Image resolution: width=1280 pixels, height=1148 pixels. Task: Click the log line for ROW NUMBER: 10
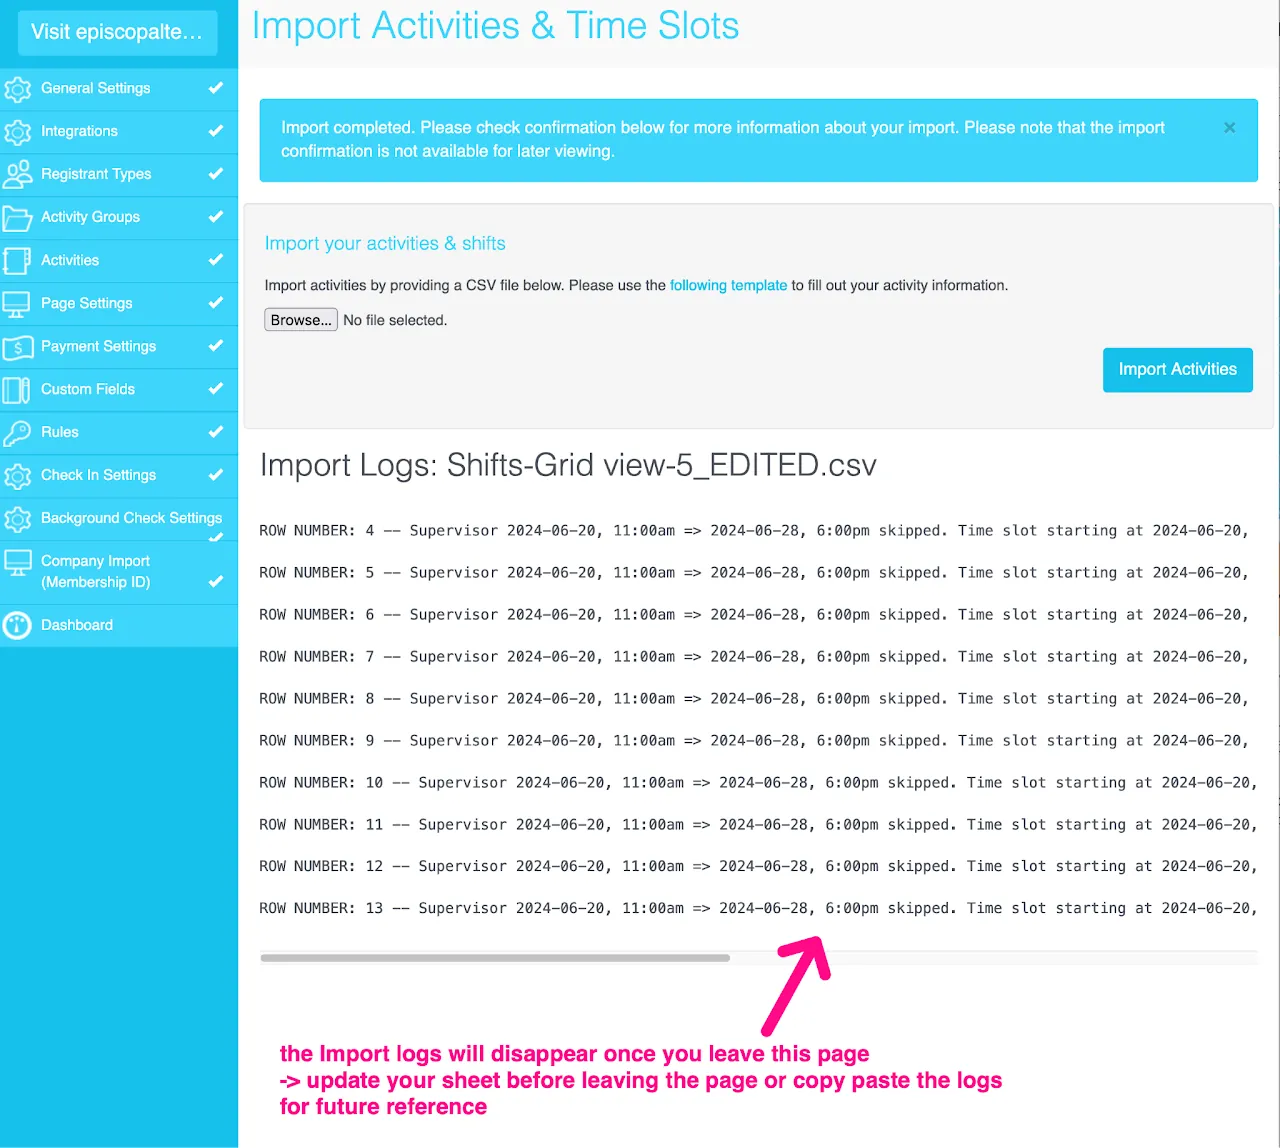coord(758,783)
